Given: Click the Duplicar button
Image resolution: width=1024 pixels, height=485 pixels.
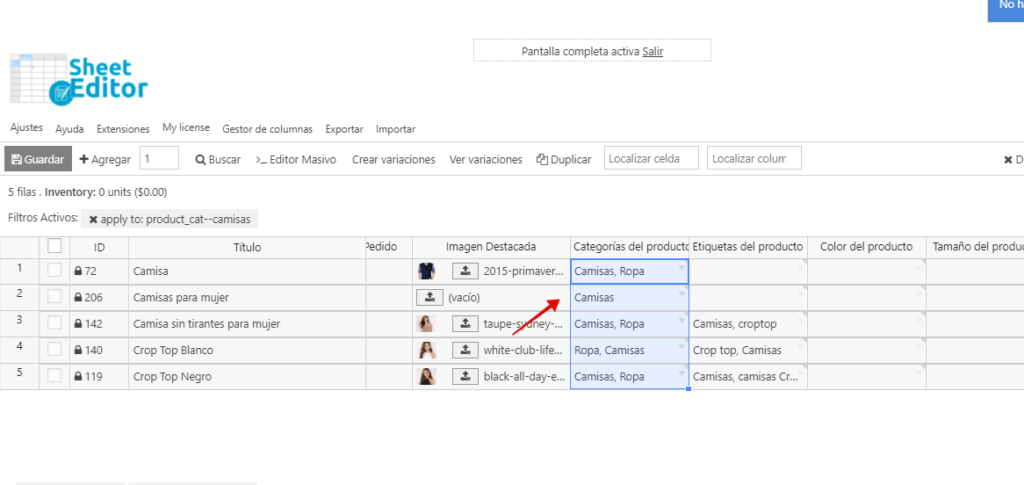Looking at the screenshot, I should 564,159.
